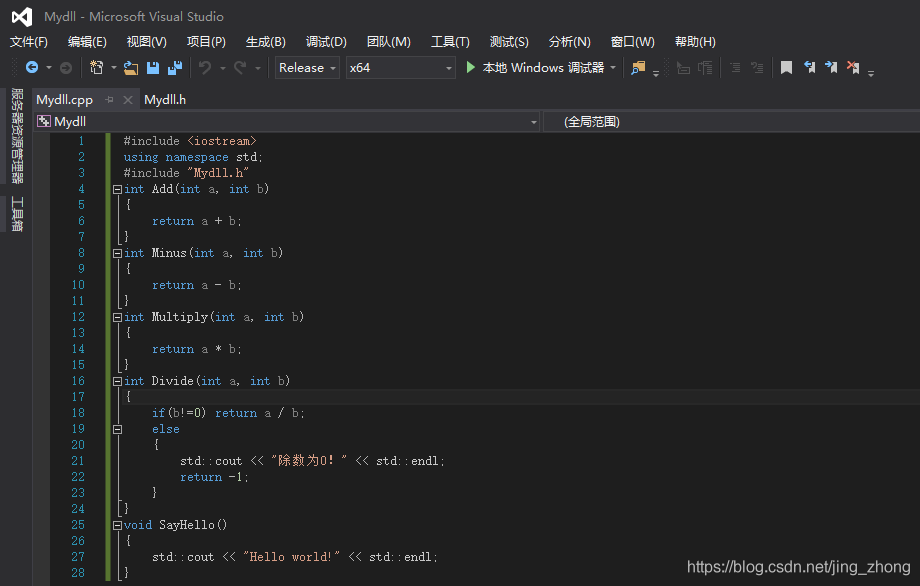Screen dimensions: 920x586
Task: Switch to the Mydll.h tab
Action: pos(165,100)
